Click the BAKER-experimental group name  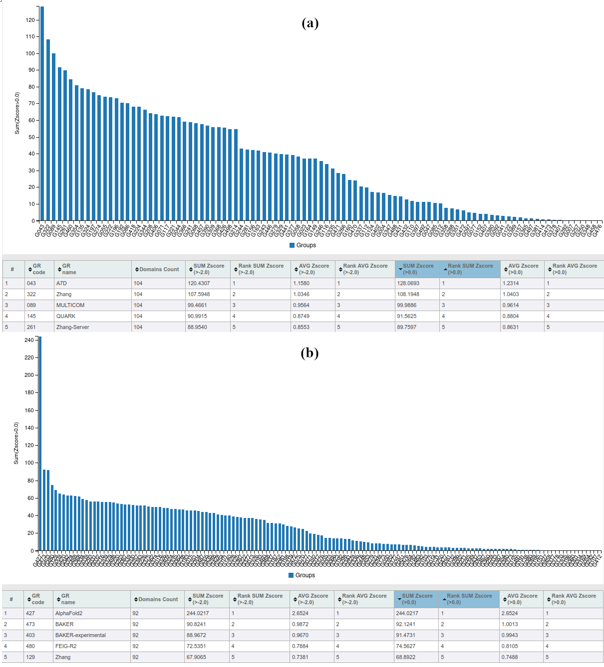(80, 635)
